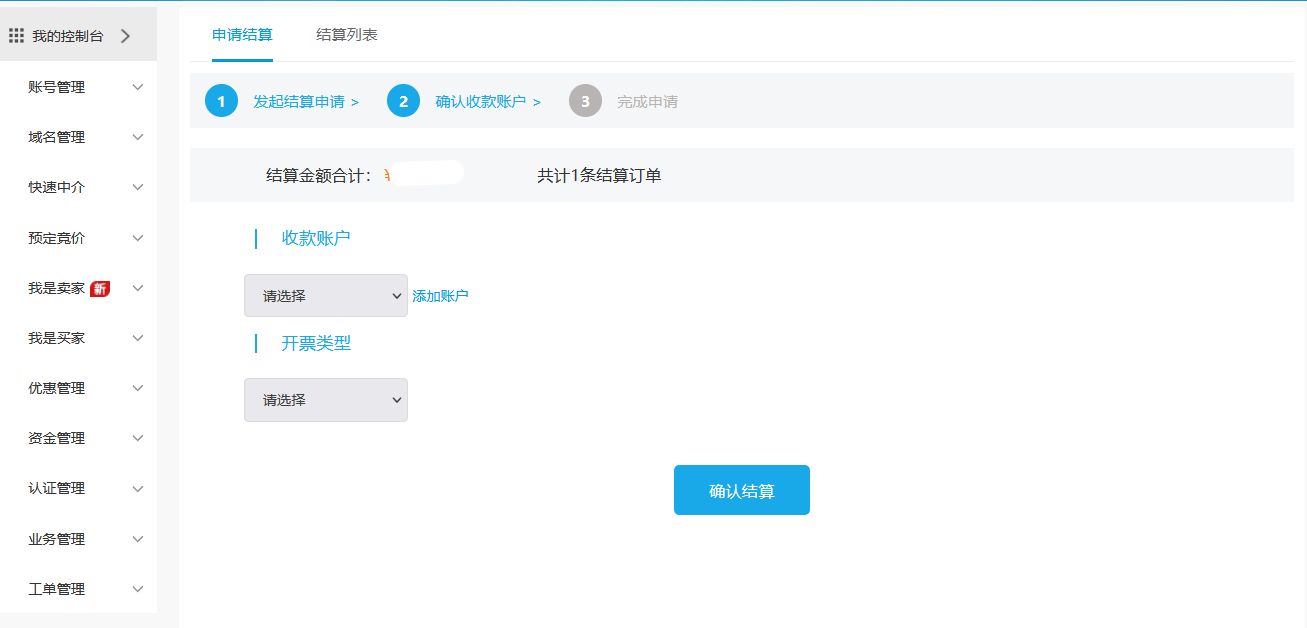Click the red 新 badge beside 我是卖家

pos(100,289)
